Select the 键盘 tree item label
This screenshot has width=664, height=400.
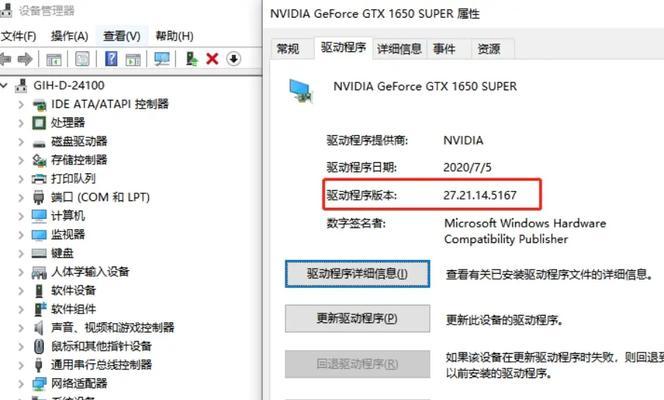coord(62,253)
